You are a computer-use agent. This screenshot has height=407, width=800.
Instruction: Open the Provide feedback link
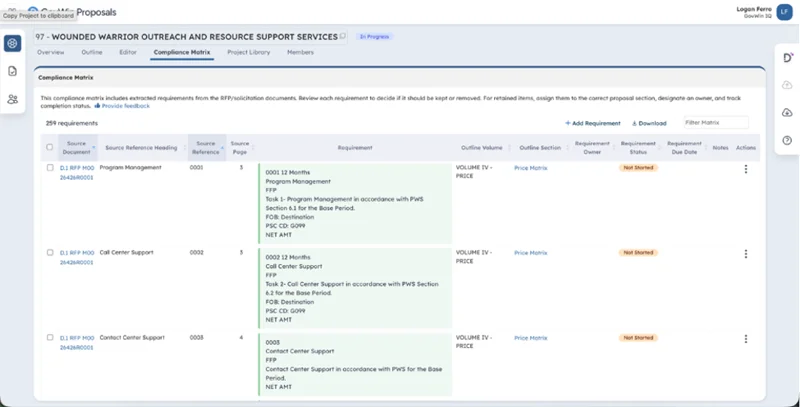click(x=126, y=106)
